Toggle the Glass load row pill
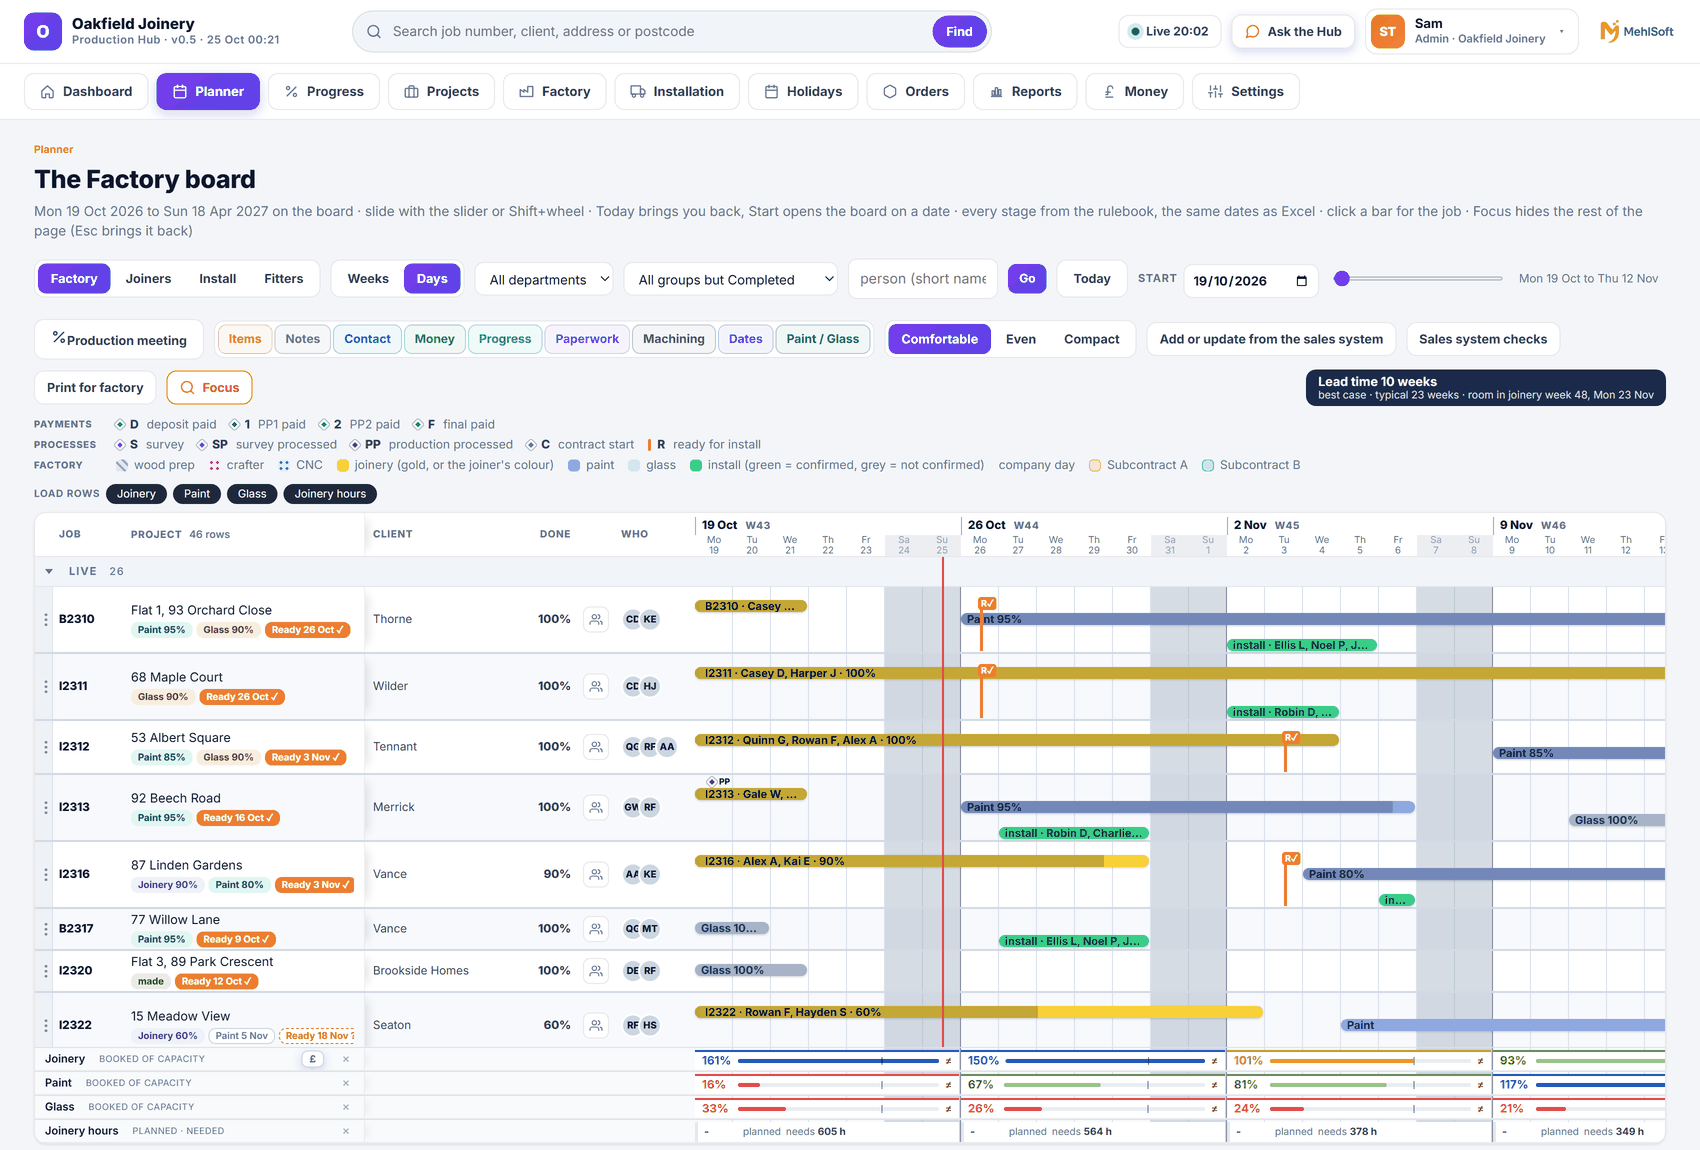The height and width of the screenshot is (1150, 1700). click(x=252, y=494)
